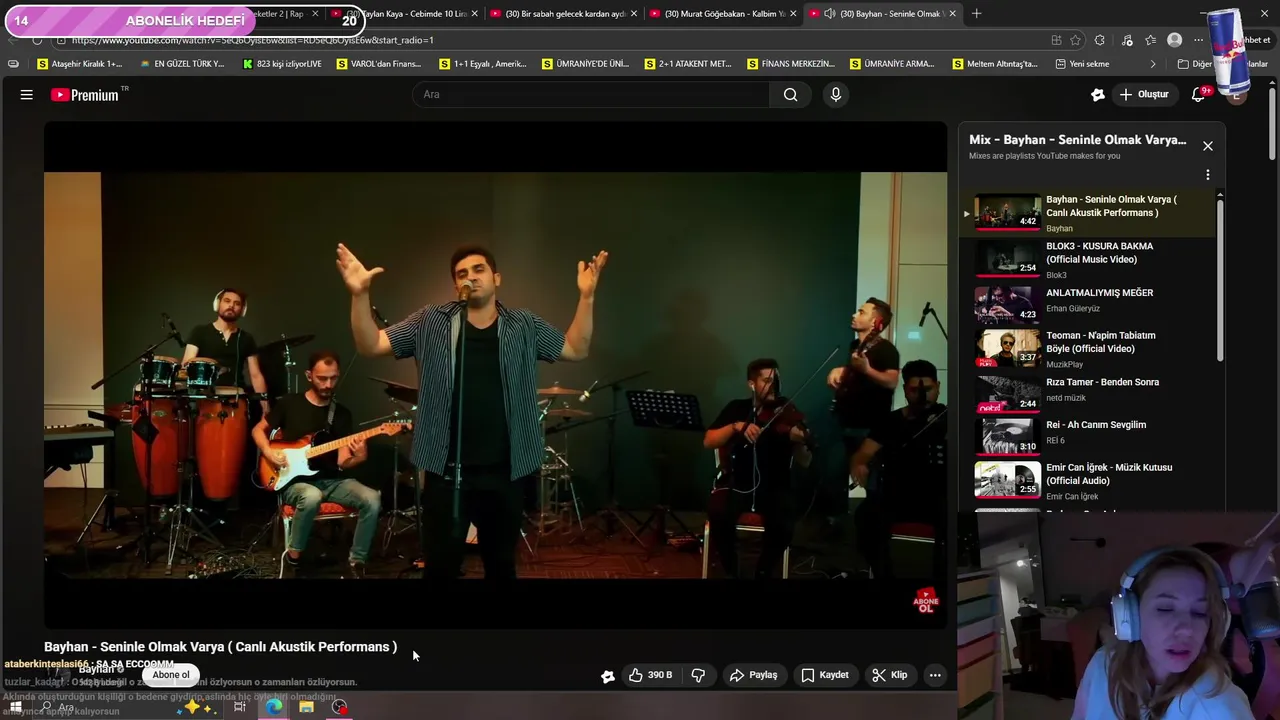The width and height of the screenshot is (1280, 720).
Task: Add page to favorites star
Action: point(1075,40)
